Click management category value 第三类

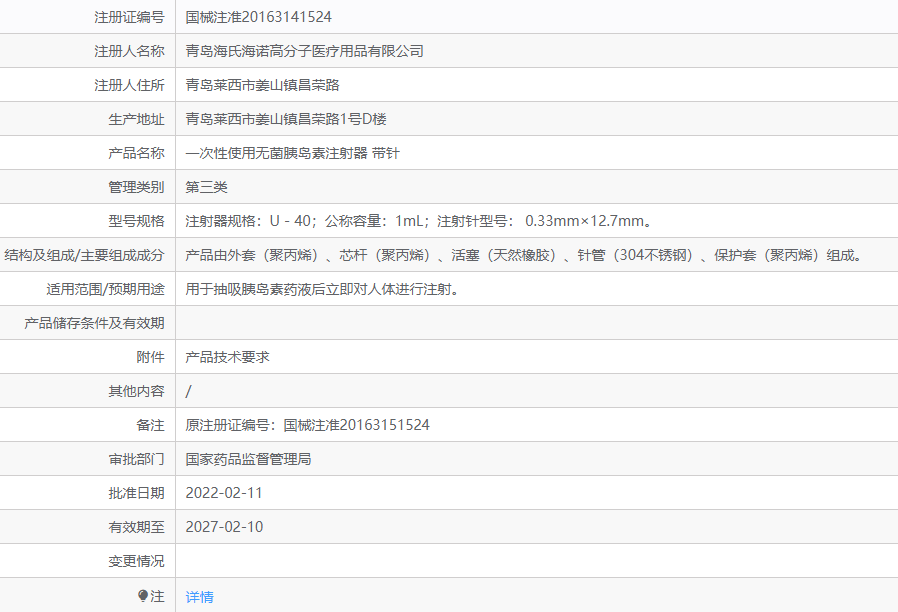click(206, 187)
